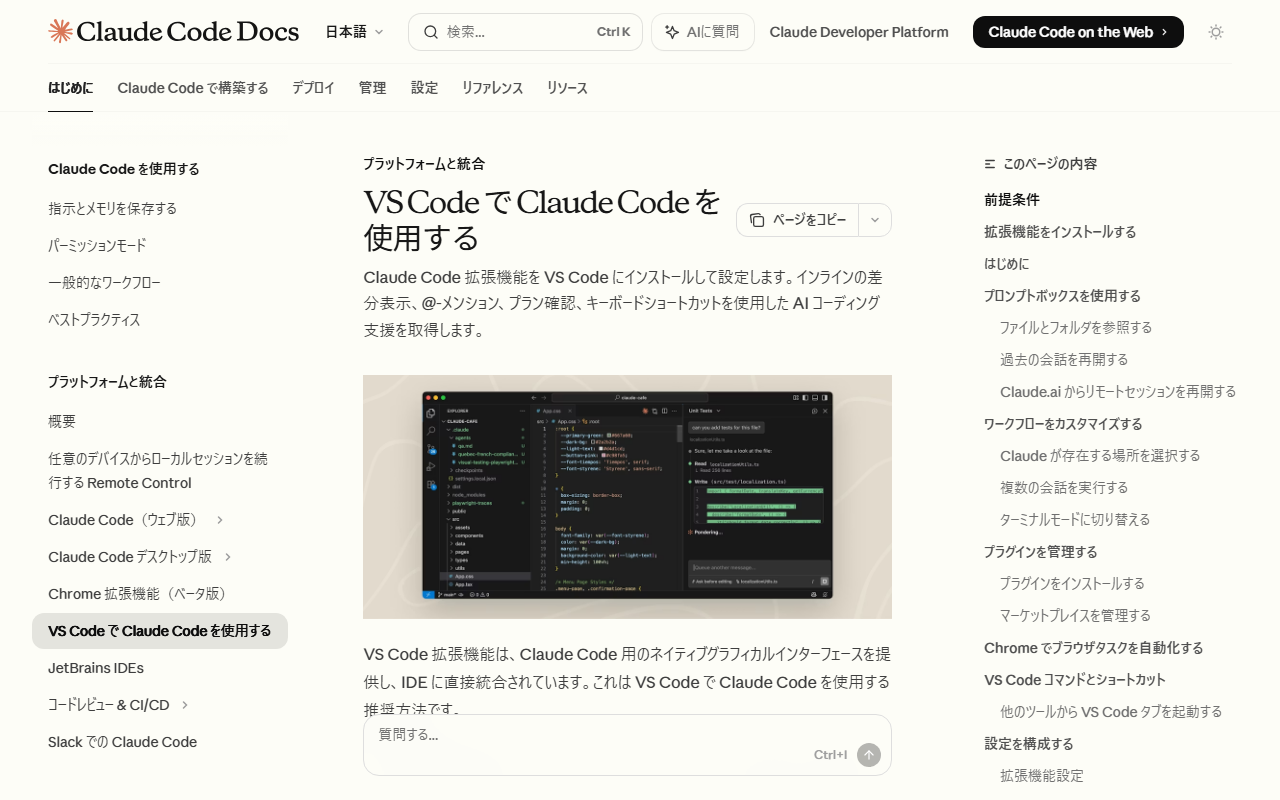The width and height of the screenshot is (1280, 800).
Task: Select the sparkle icon on AIに質問
Action: pyautogui.click(x=674, y=32)
